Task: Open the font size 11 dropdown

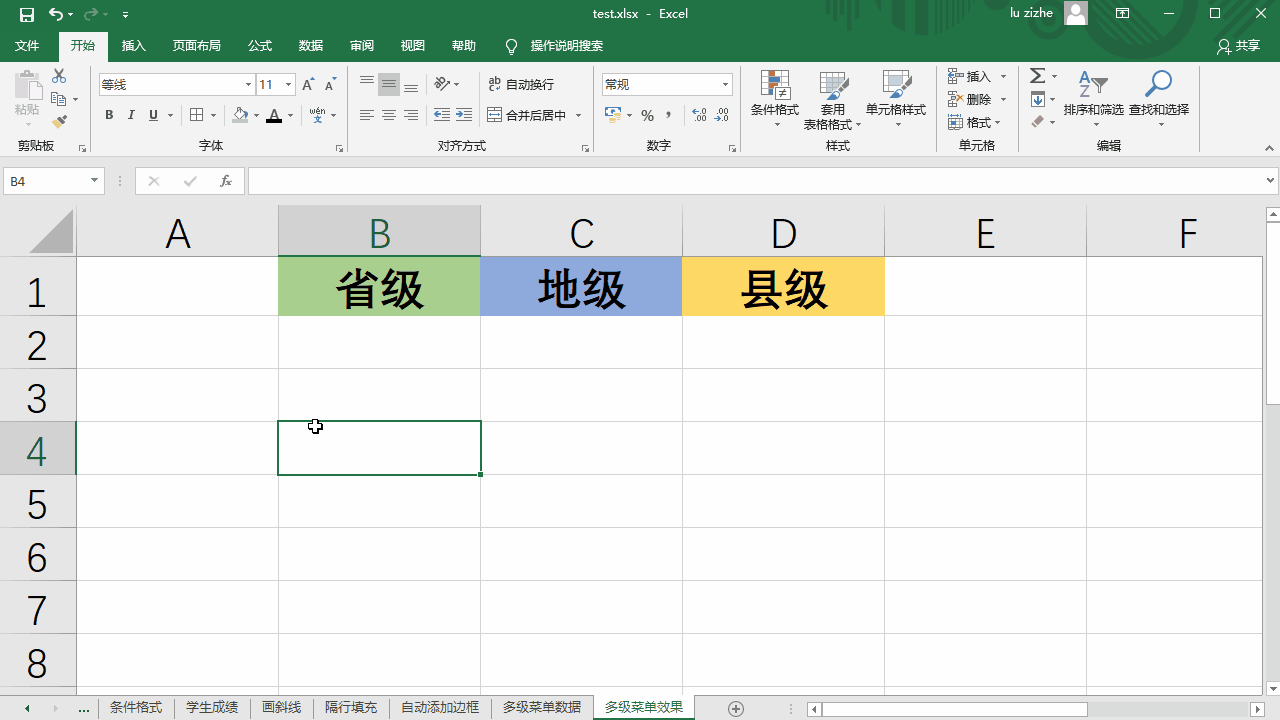Action: pyautogui.click(x=289, y=85)
